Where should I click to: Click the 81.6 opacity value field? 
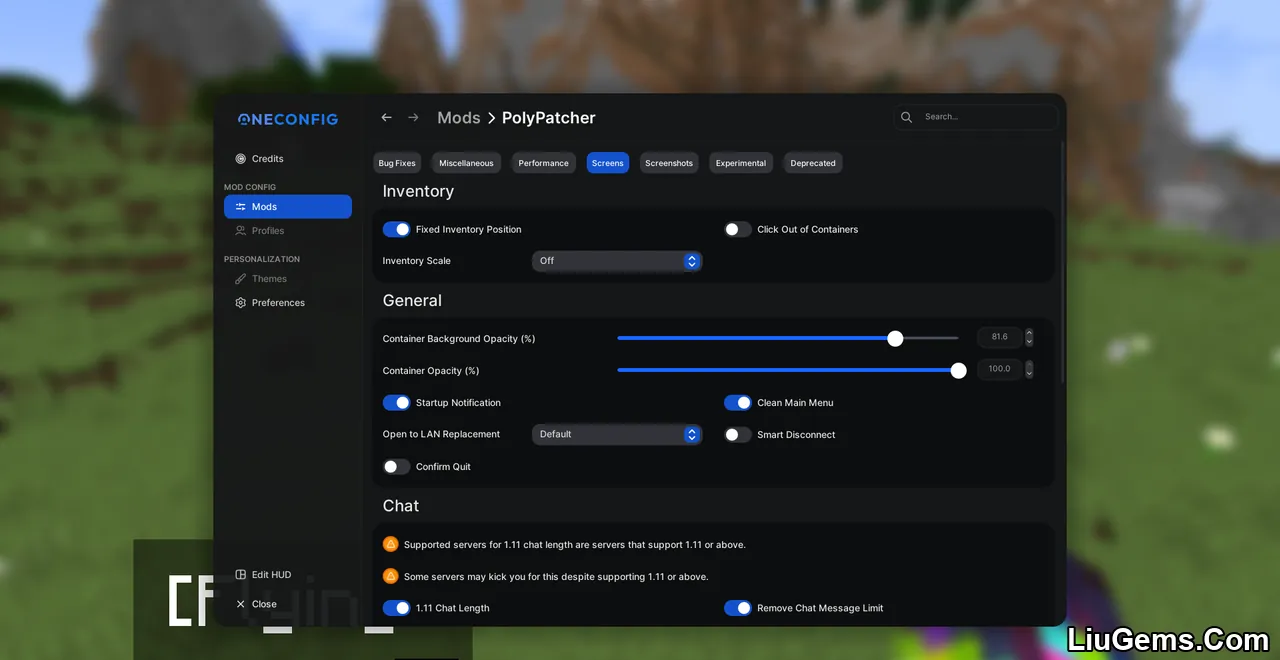pos(999,338)
